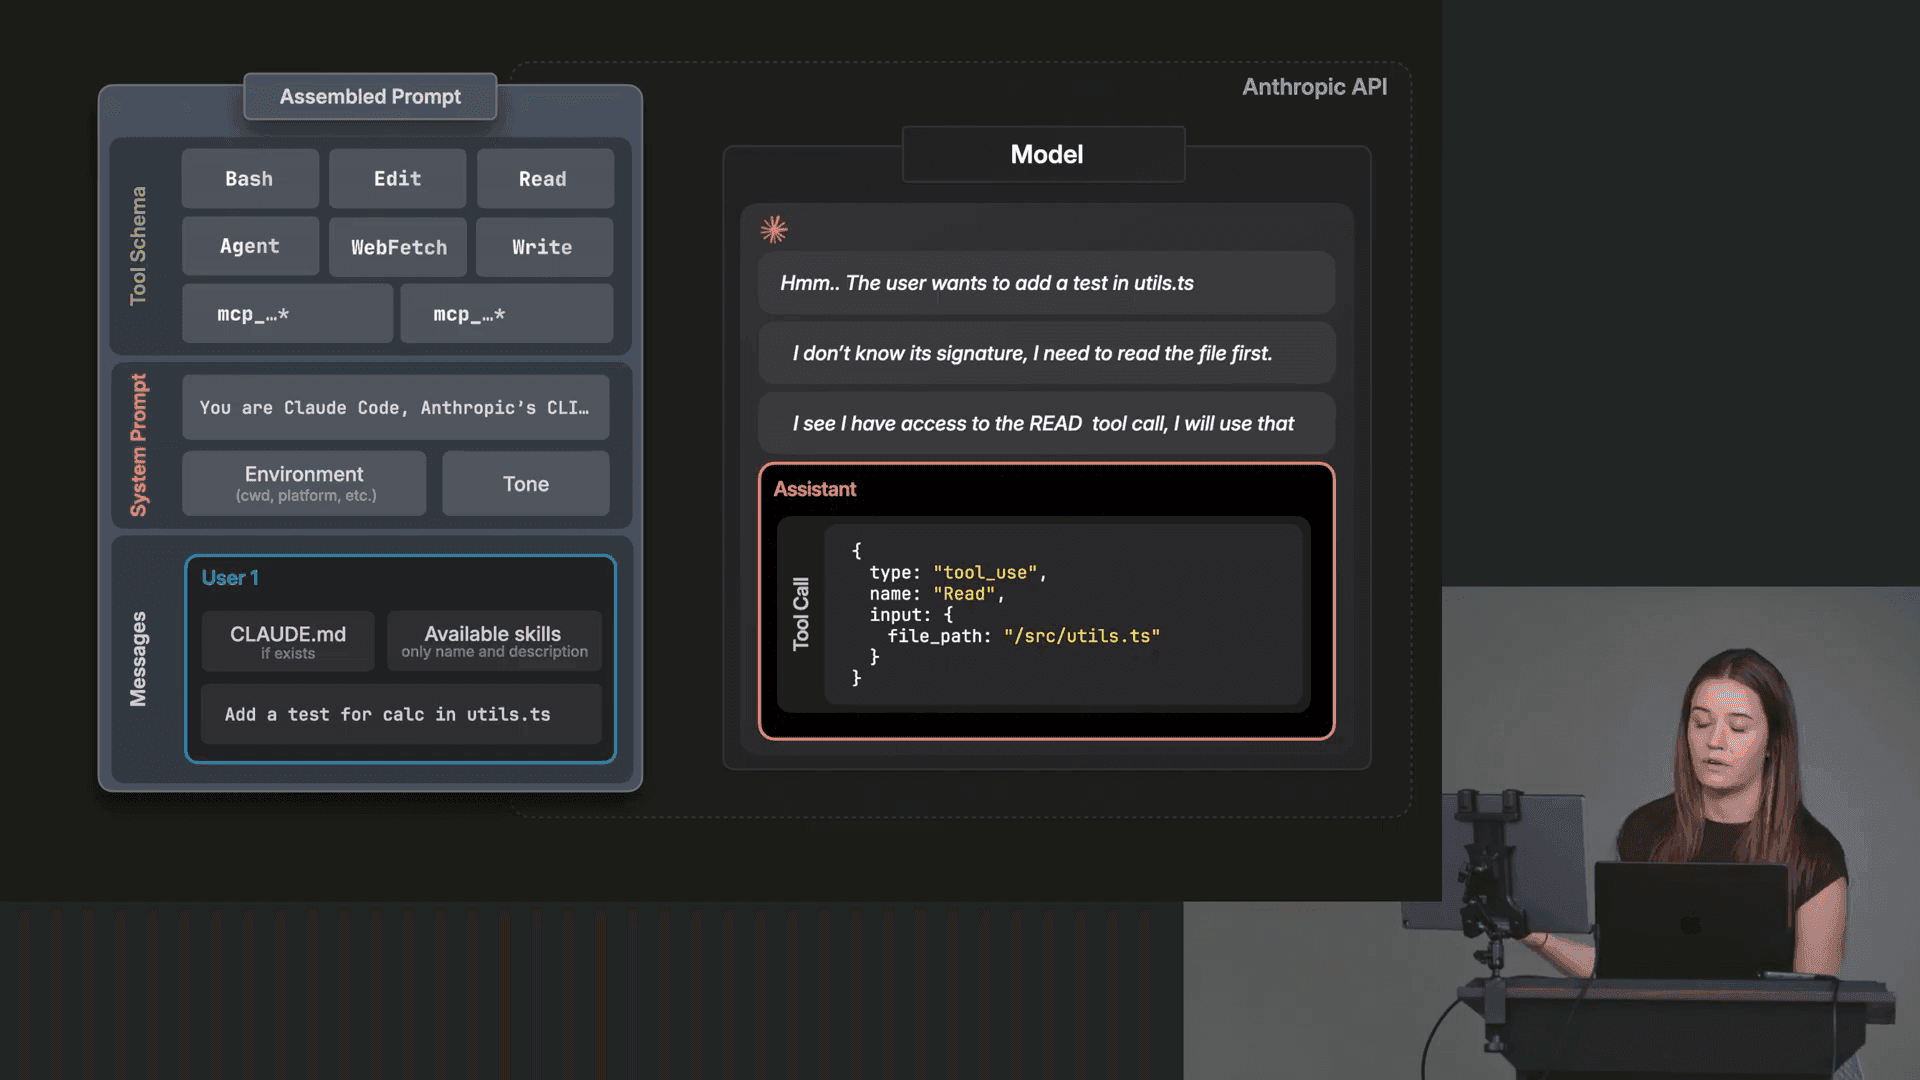Click the "Read" name value in the JSON
The height and width of the screenshot is (1080, 1920).
[964, 594]
